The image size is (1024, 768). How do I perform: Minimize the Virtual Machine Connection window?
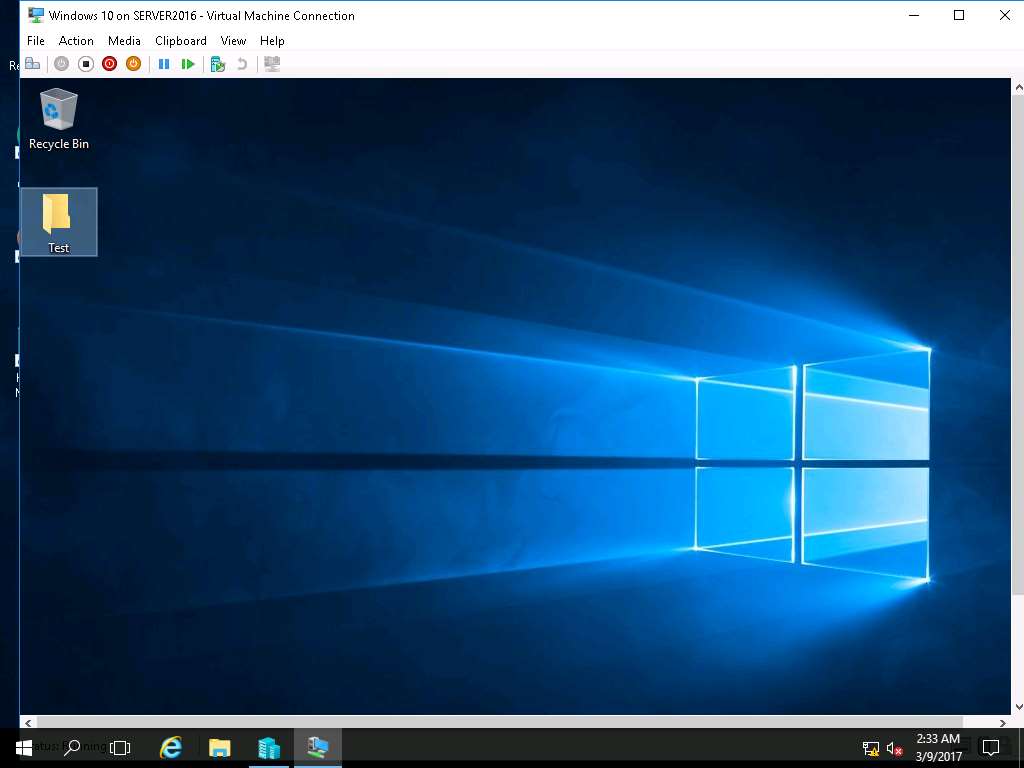point(914,15)
